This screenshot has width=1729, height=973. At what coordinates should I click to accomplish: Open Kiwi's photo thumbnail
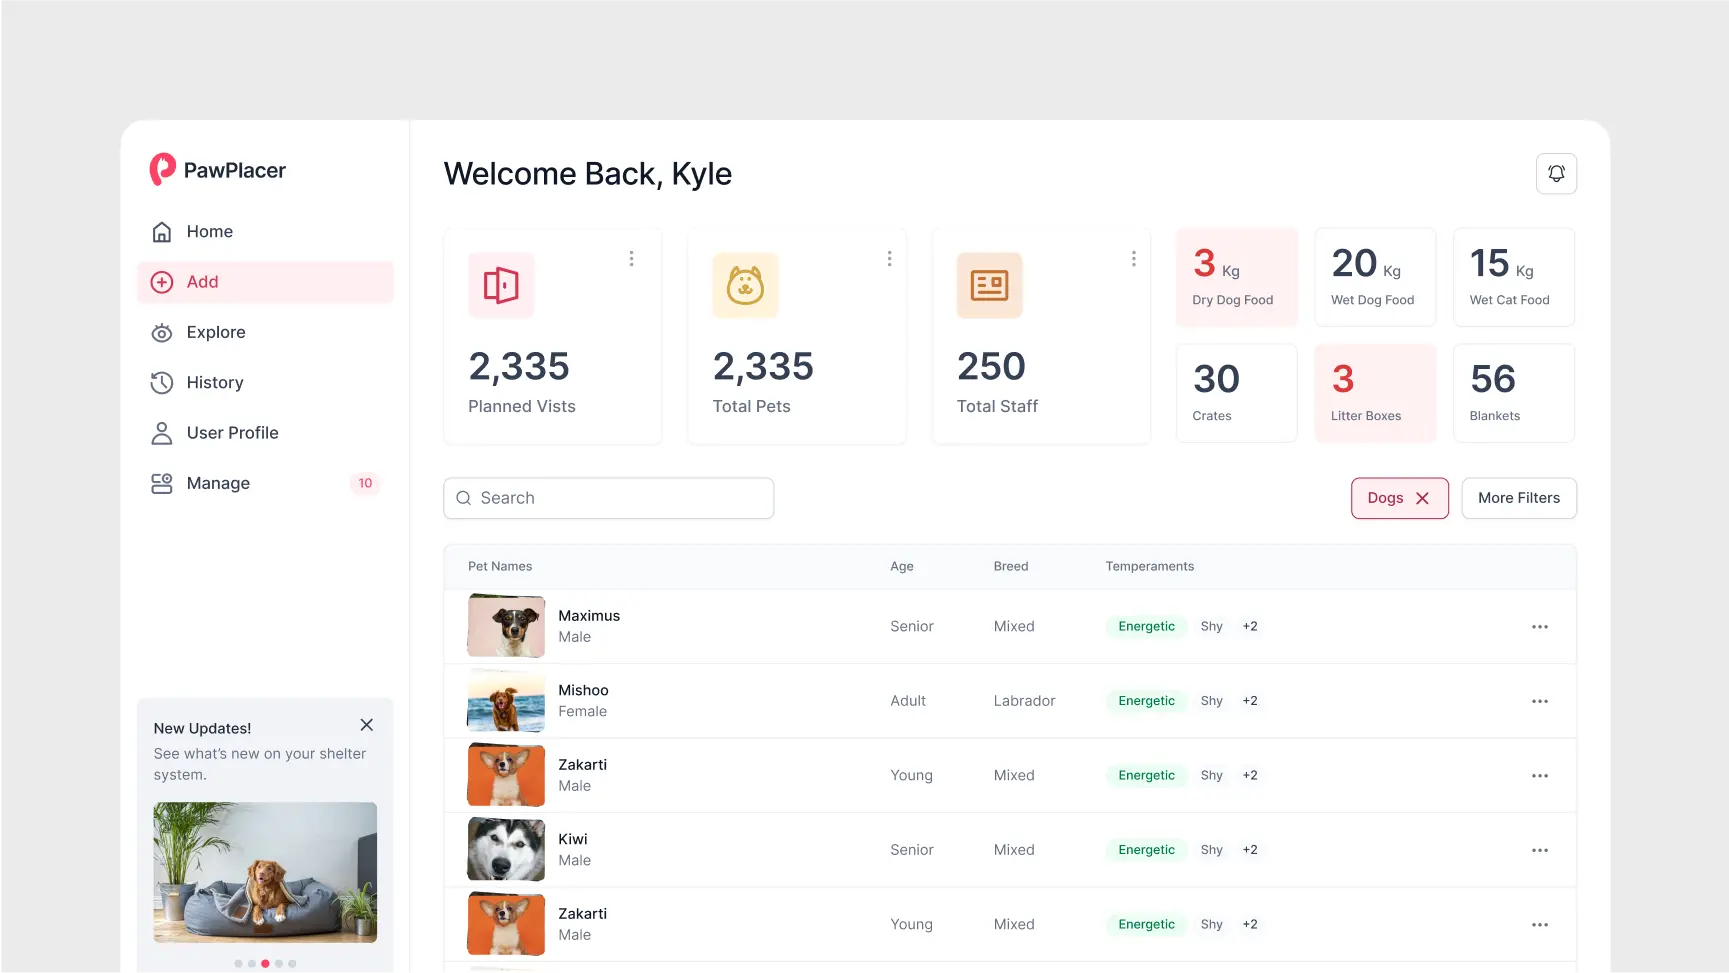coord(505,848)
